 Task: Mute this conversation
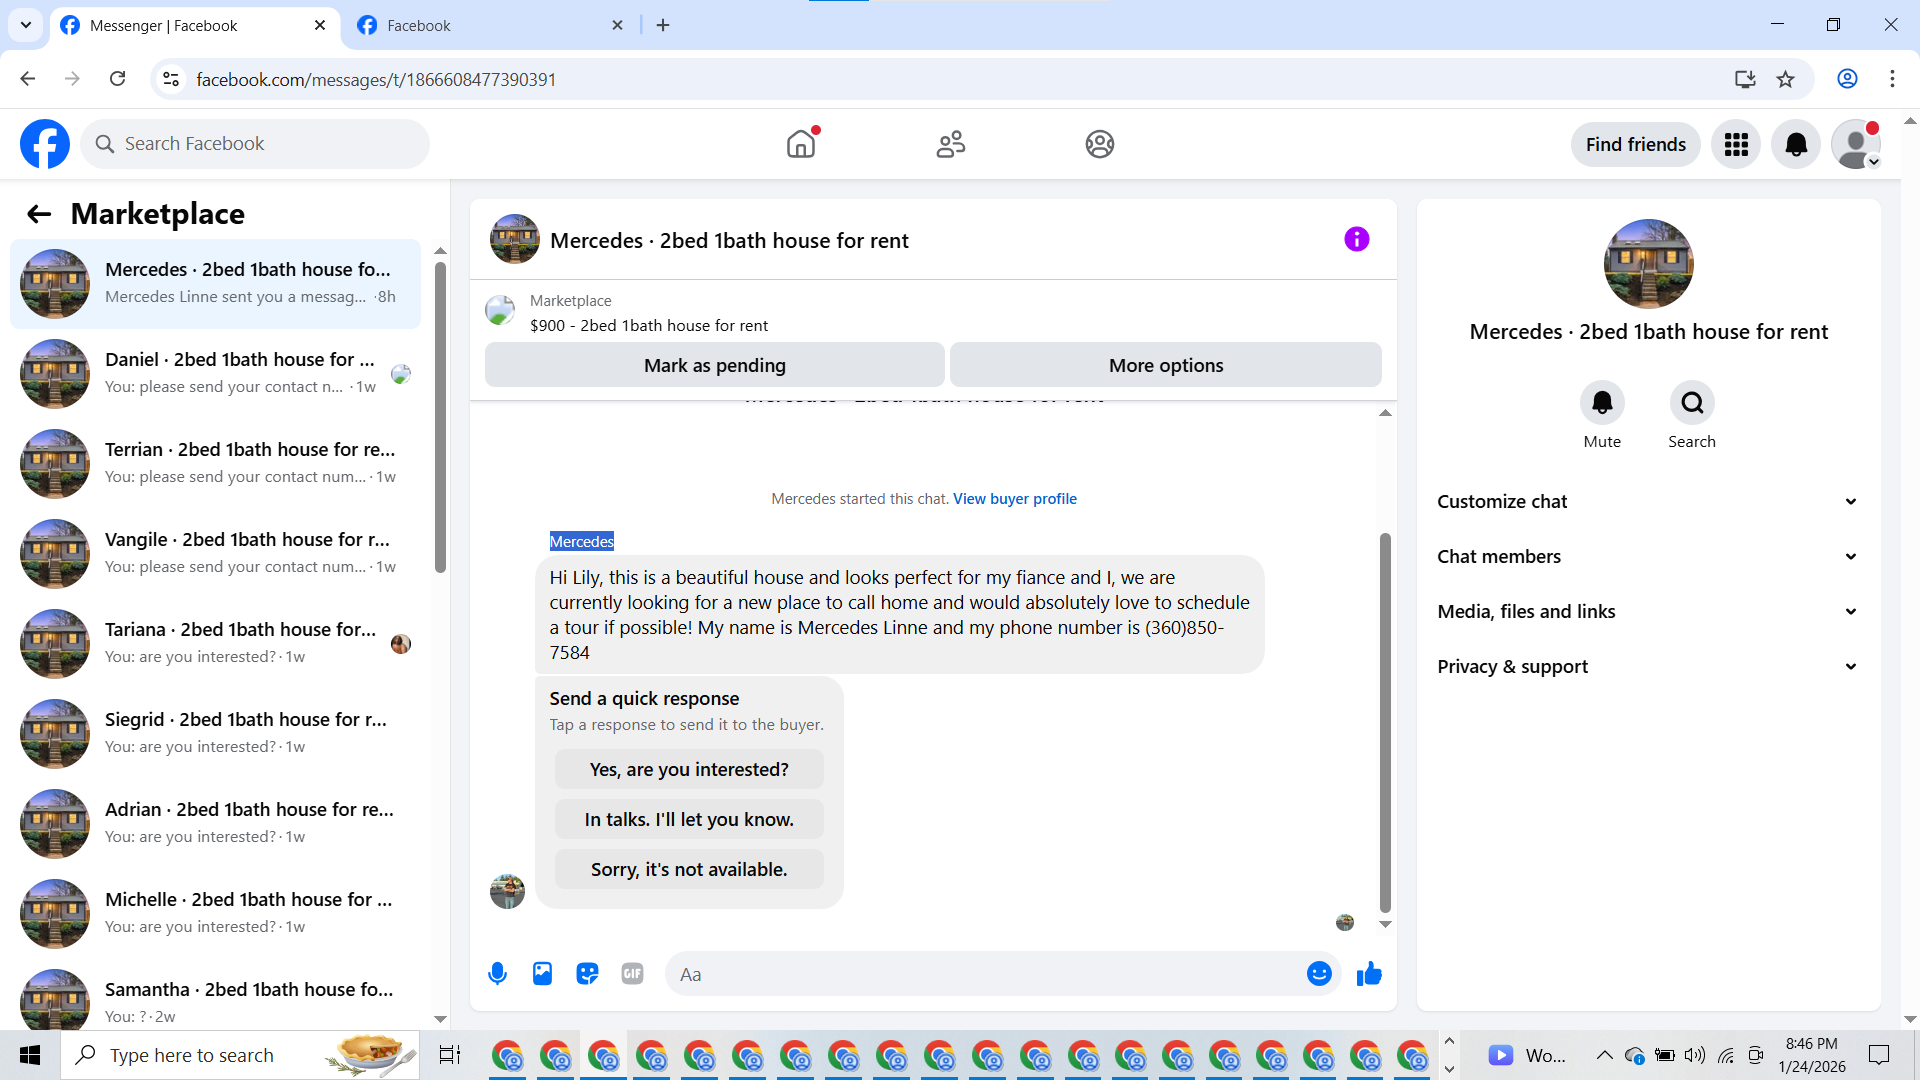tap(1602, 403)
